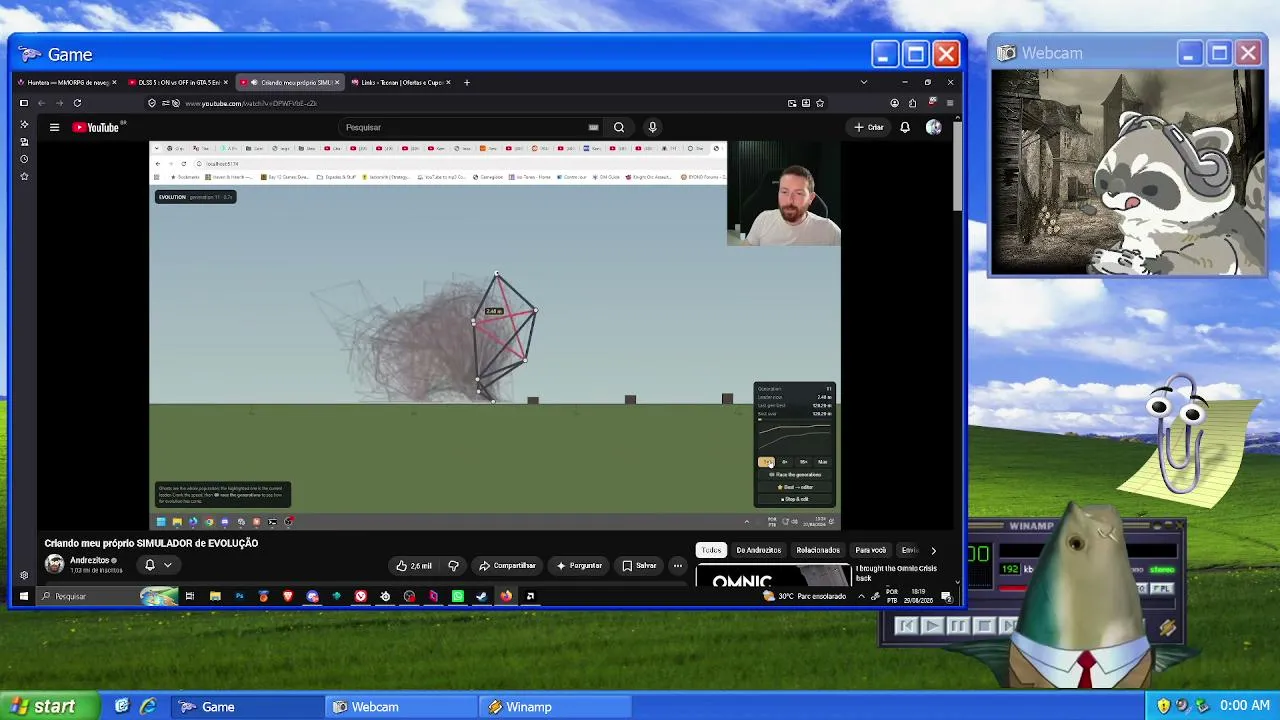Open more actions ellipsis under the video
Viewport: 1280px width, 720px height.
pyautogui.click(x=677, y=565)
